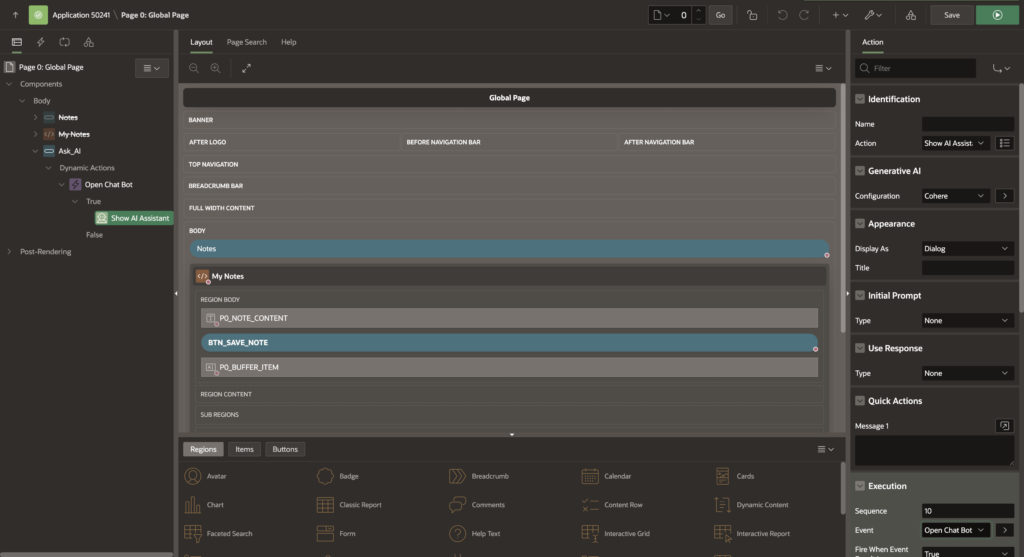1024x557 pixels.
Task: Click the page lock icon
Action: click(752, 15)
